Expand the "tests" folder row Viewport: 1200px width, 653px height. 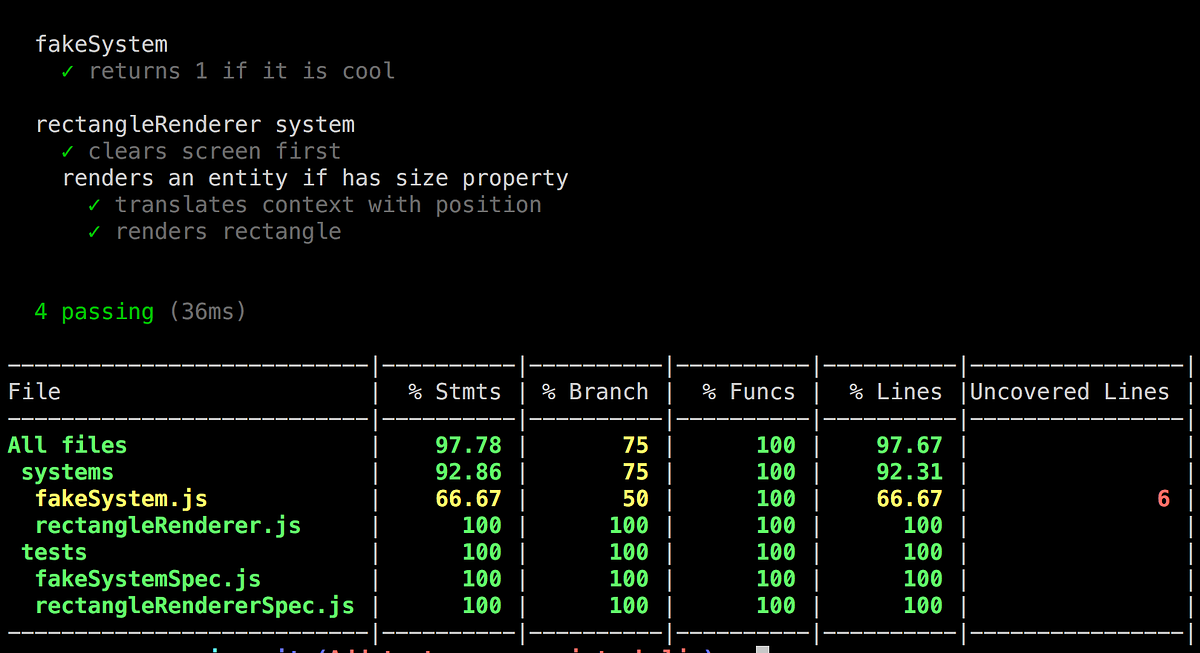pos(54,551)
